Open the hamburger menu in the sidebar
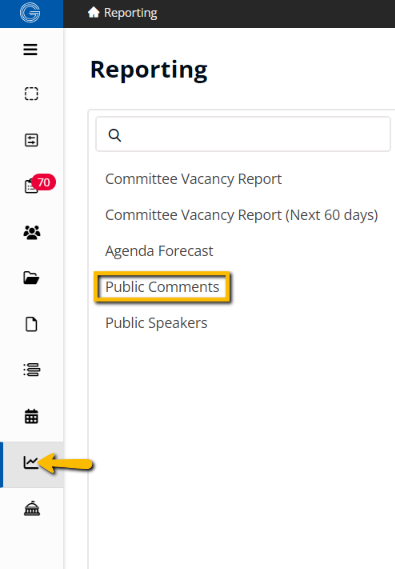This screenshot has width=395, height=569. point(30,49)
